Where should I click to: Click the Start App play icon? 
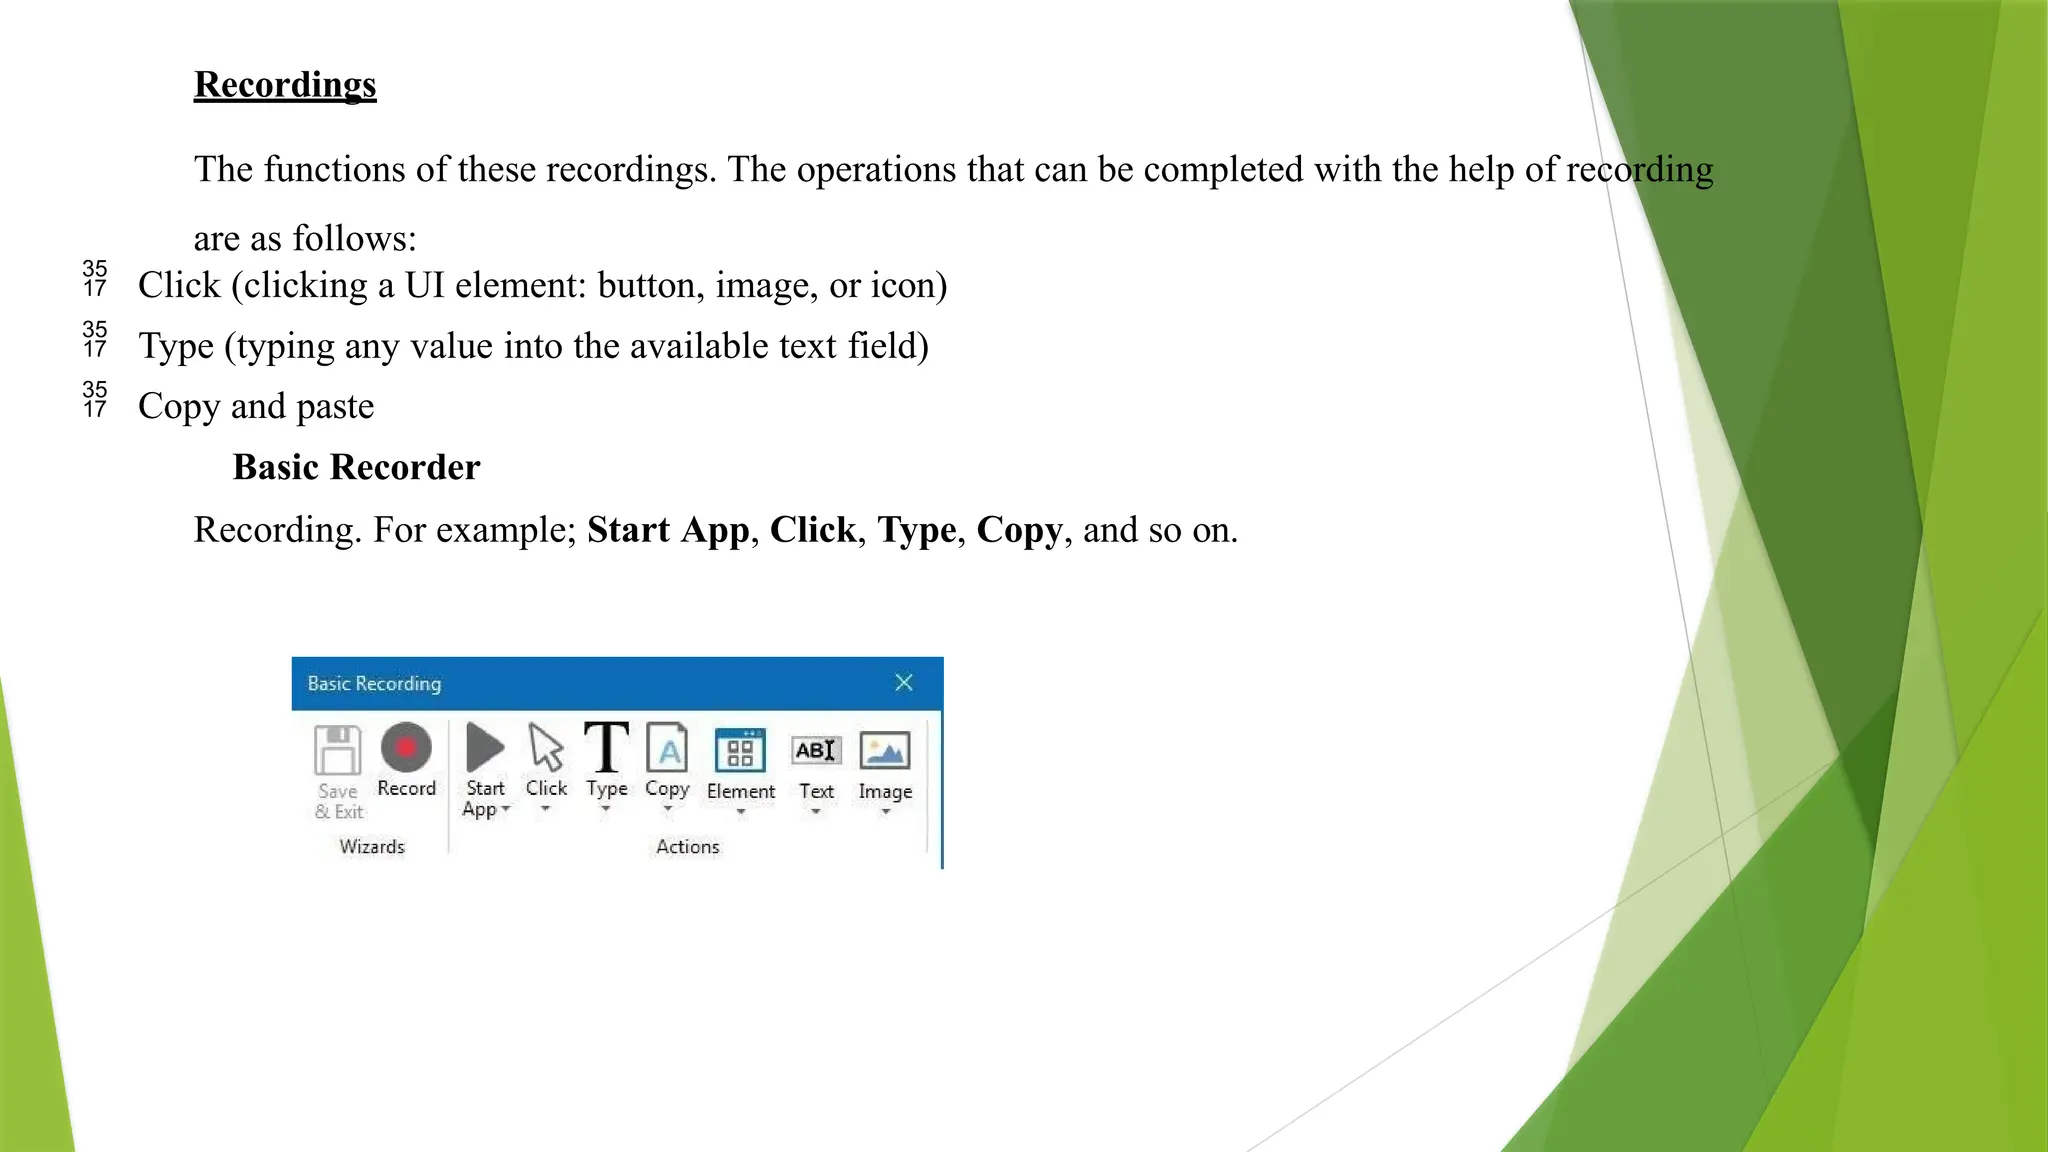click(485, 748)
